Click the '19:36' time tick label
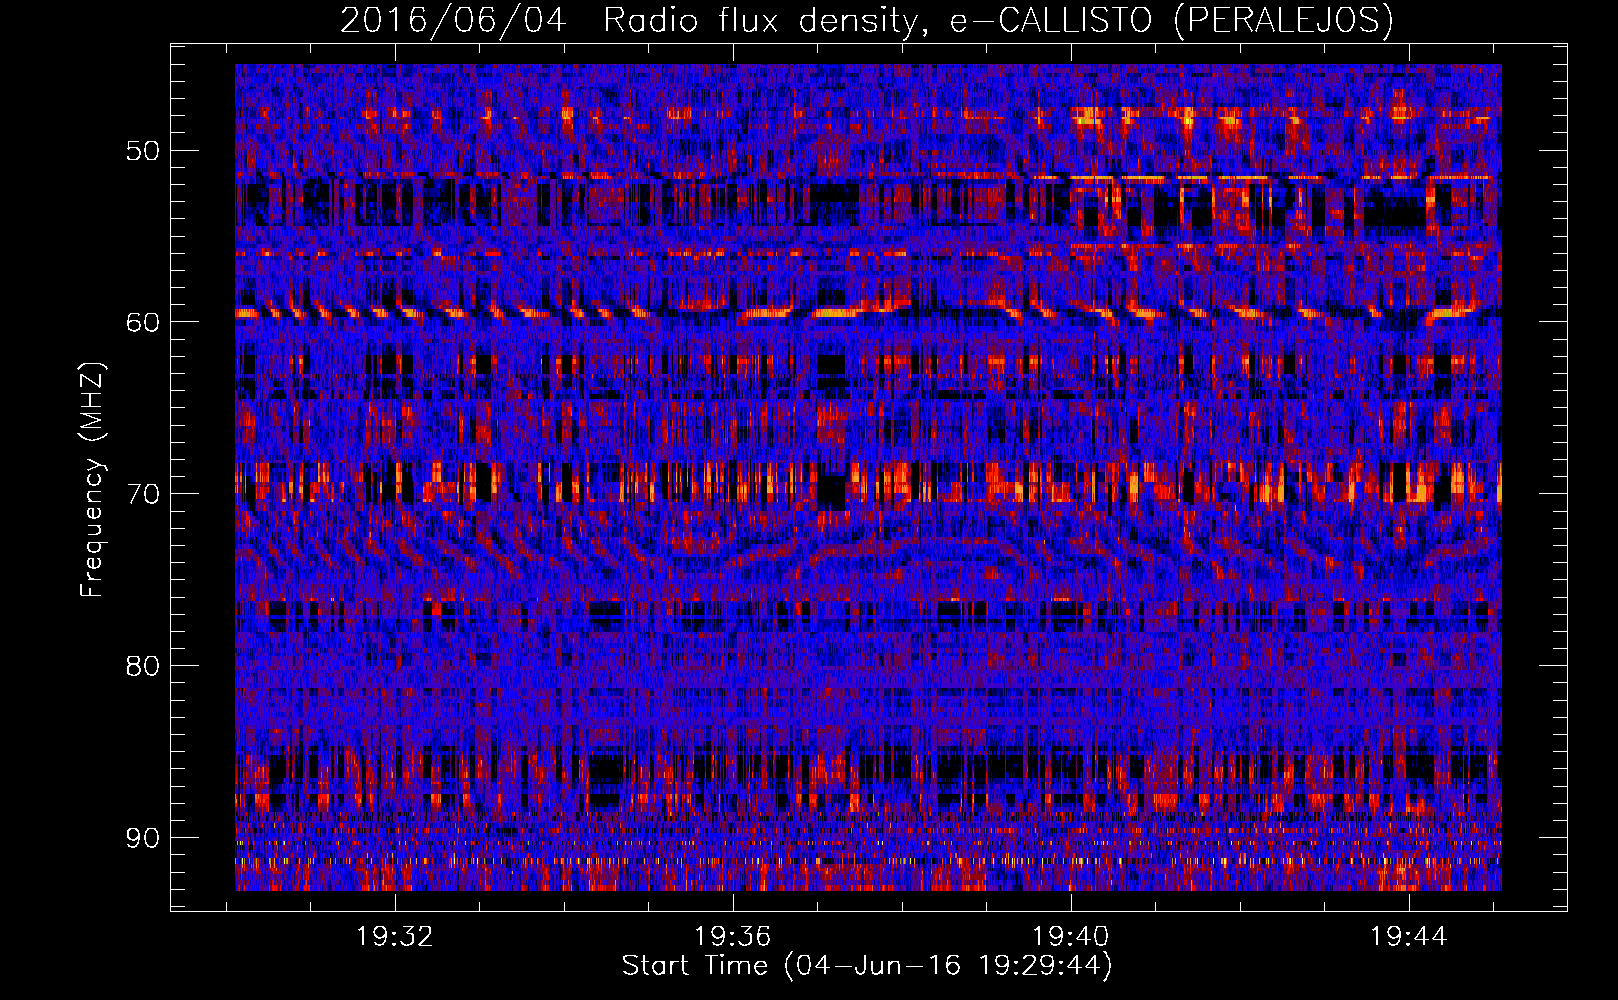This screenshot has height=1000, width=1618. pos(733,937)
